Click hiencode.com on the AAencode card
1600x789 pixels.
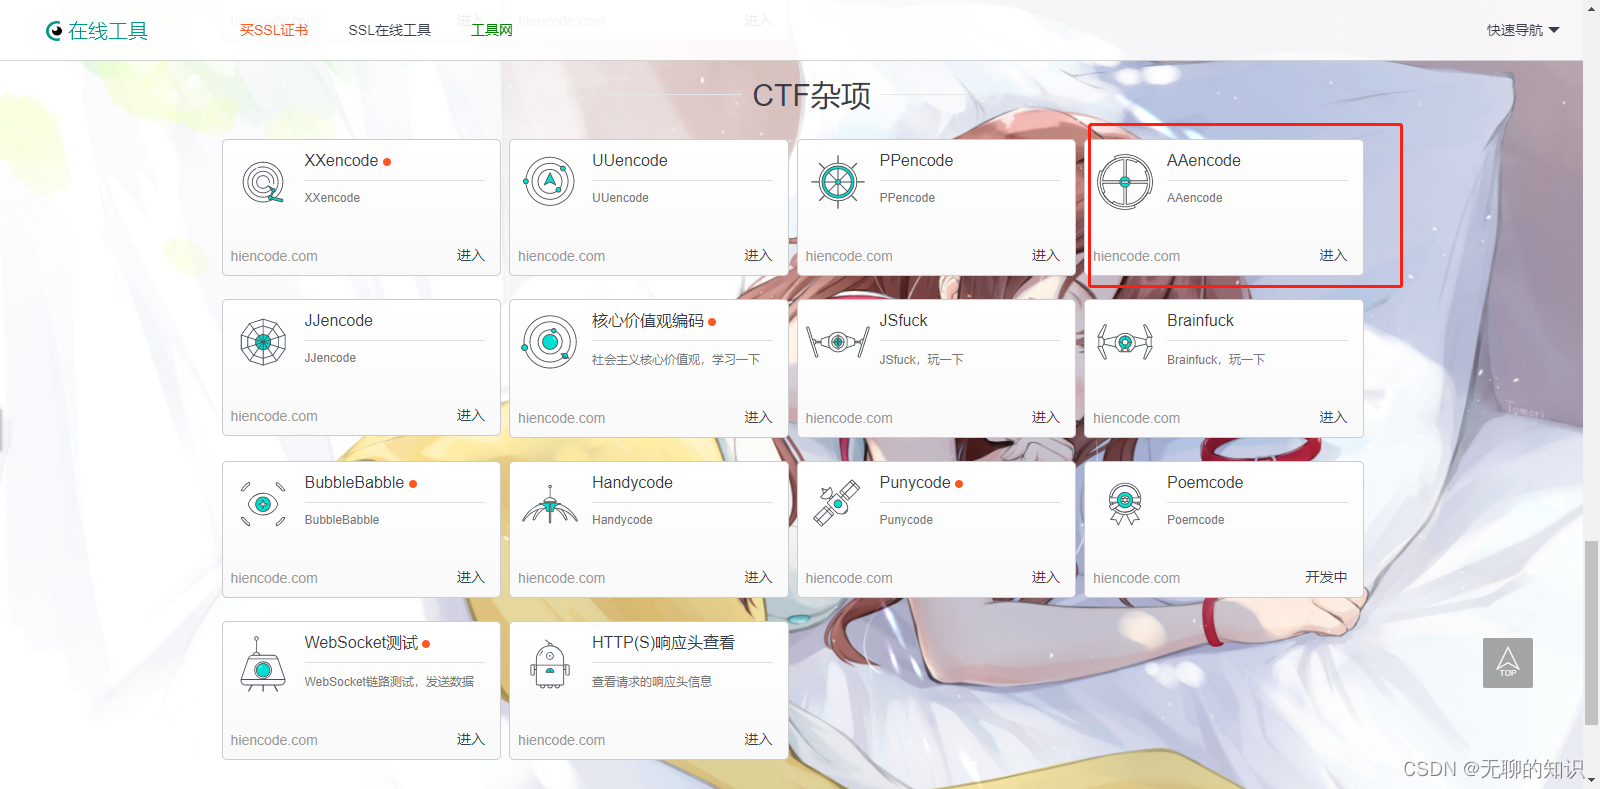click(1136, 256)
